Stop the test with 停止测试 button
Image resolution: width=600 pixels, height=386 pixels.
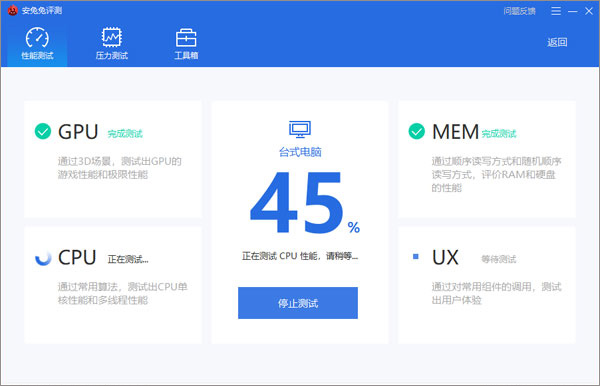coord(298,303)
